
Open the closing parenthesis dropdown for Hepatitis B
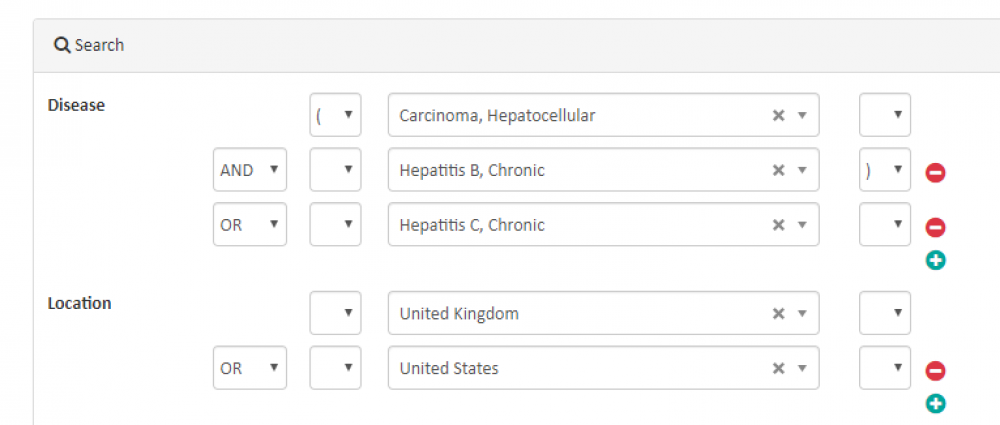[x=885, y=170]
